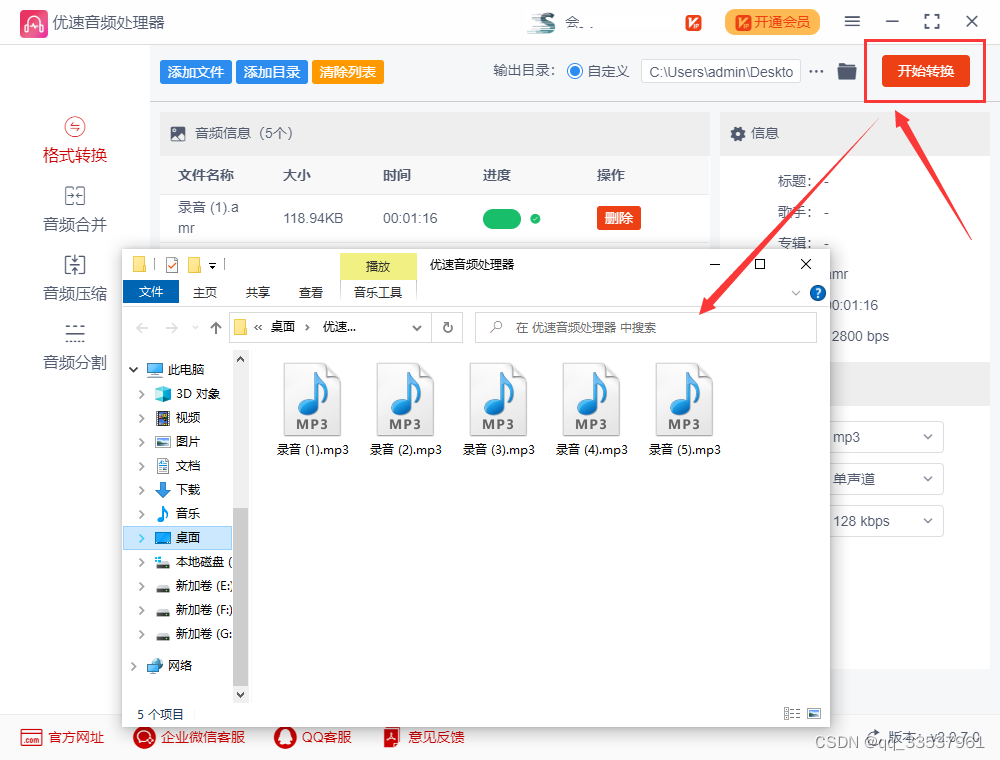Click the 播放 contextual tab
The image size is (1000, 760).
[x=378, y=267]
